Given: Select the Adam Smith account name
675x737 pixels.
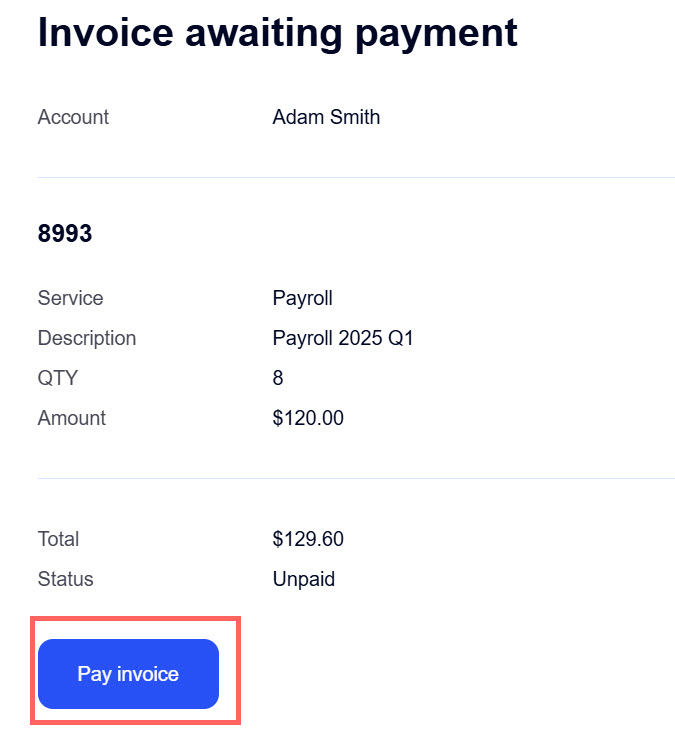Looking at the screenshot, I should click(x=326, y=117).
